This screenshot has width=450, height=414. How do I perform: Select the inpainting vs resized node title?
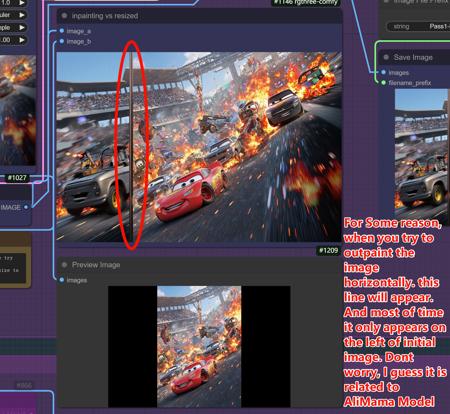pyautogui.click(x=105, y=16)
